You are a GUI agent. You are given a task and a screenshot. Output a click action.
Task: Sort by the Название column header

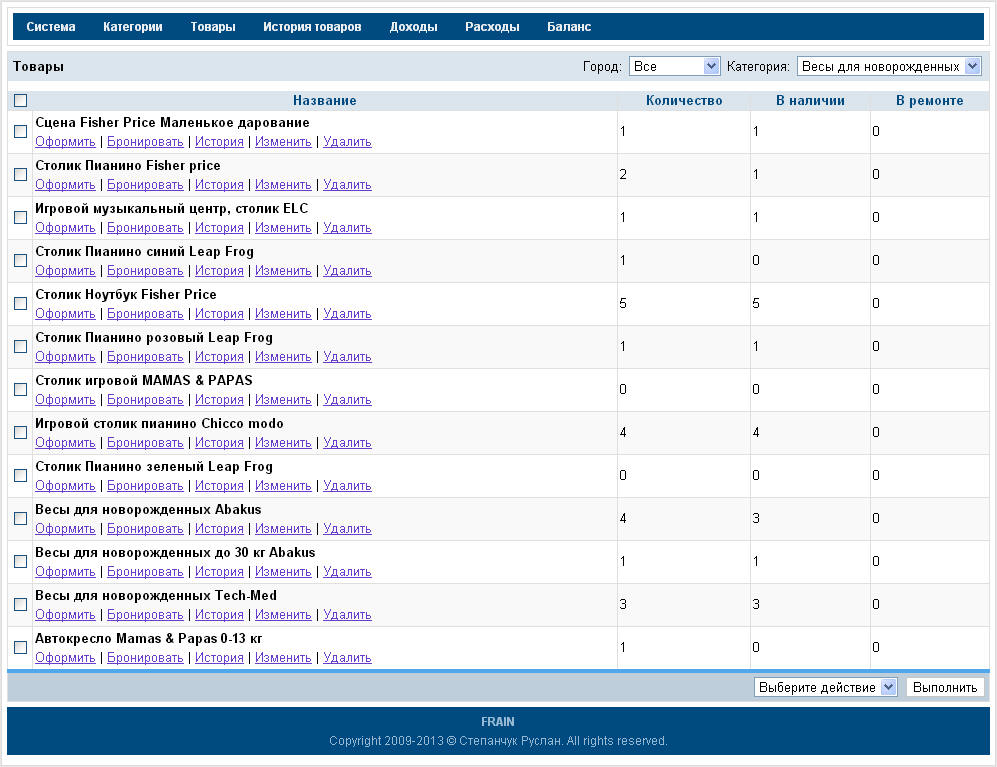[x=324, y=100]
